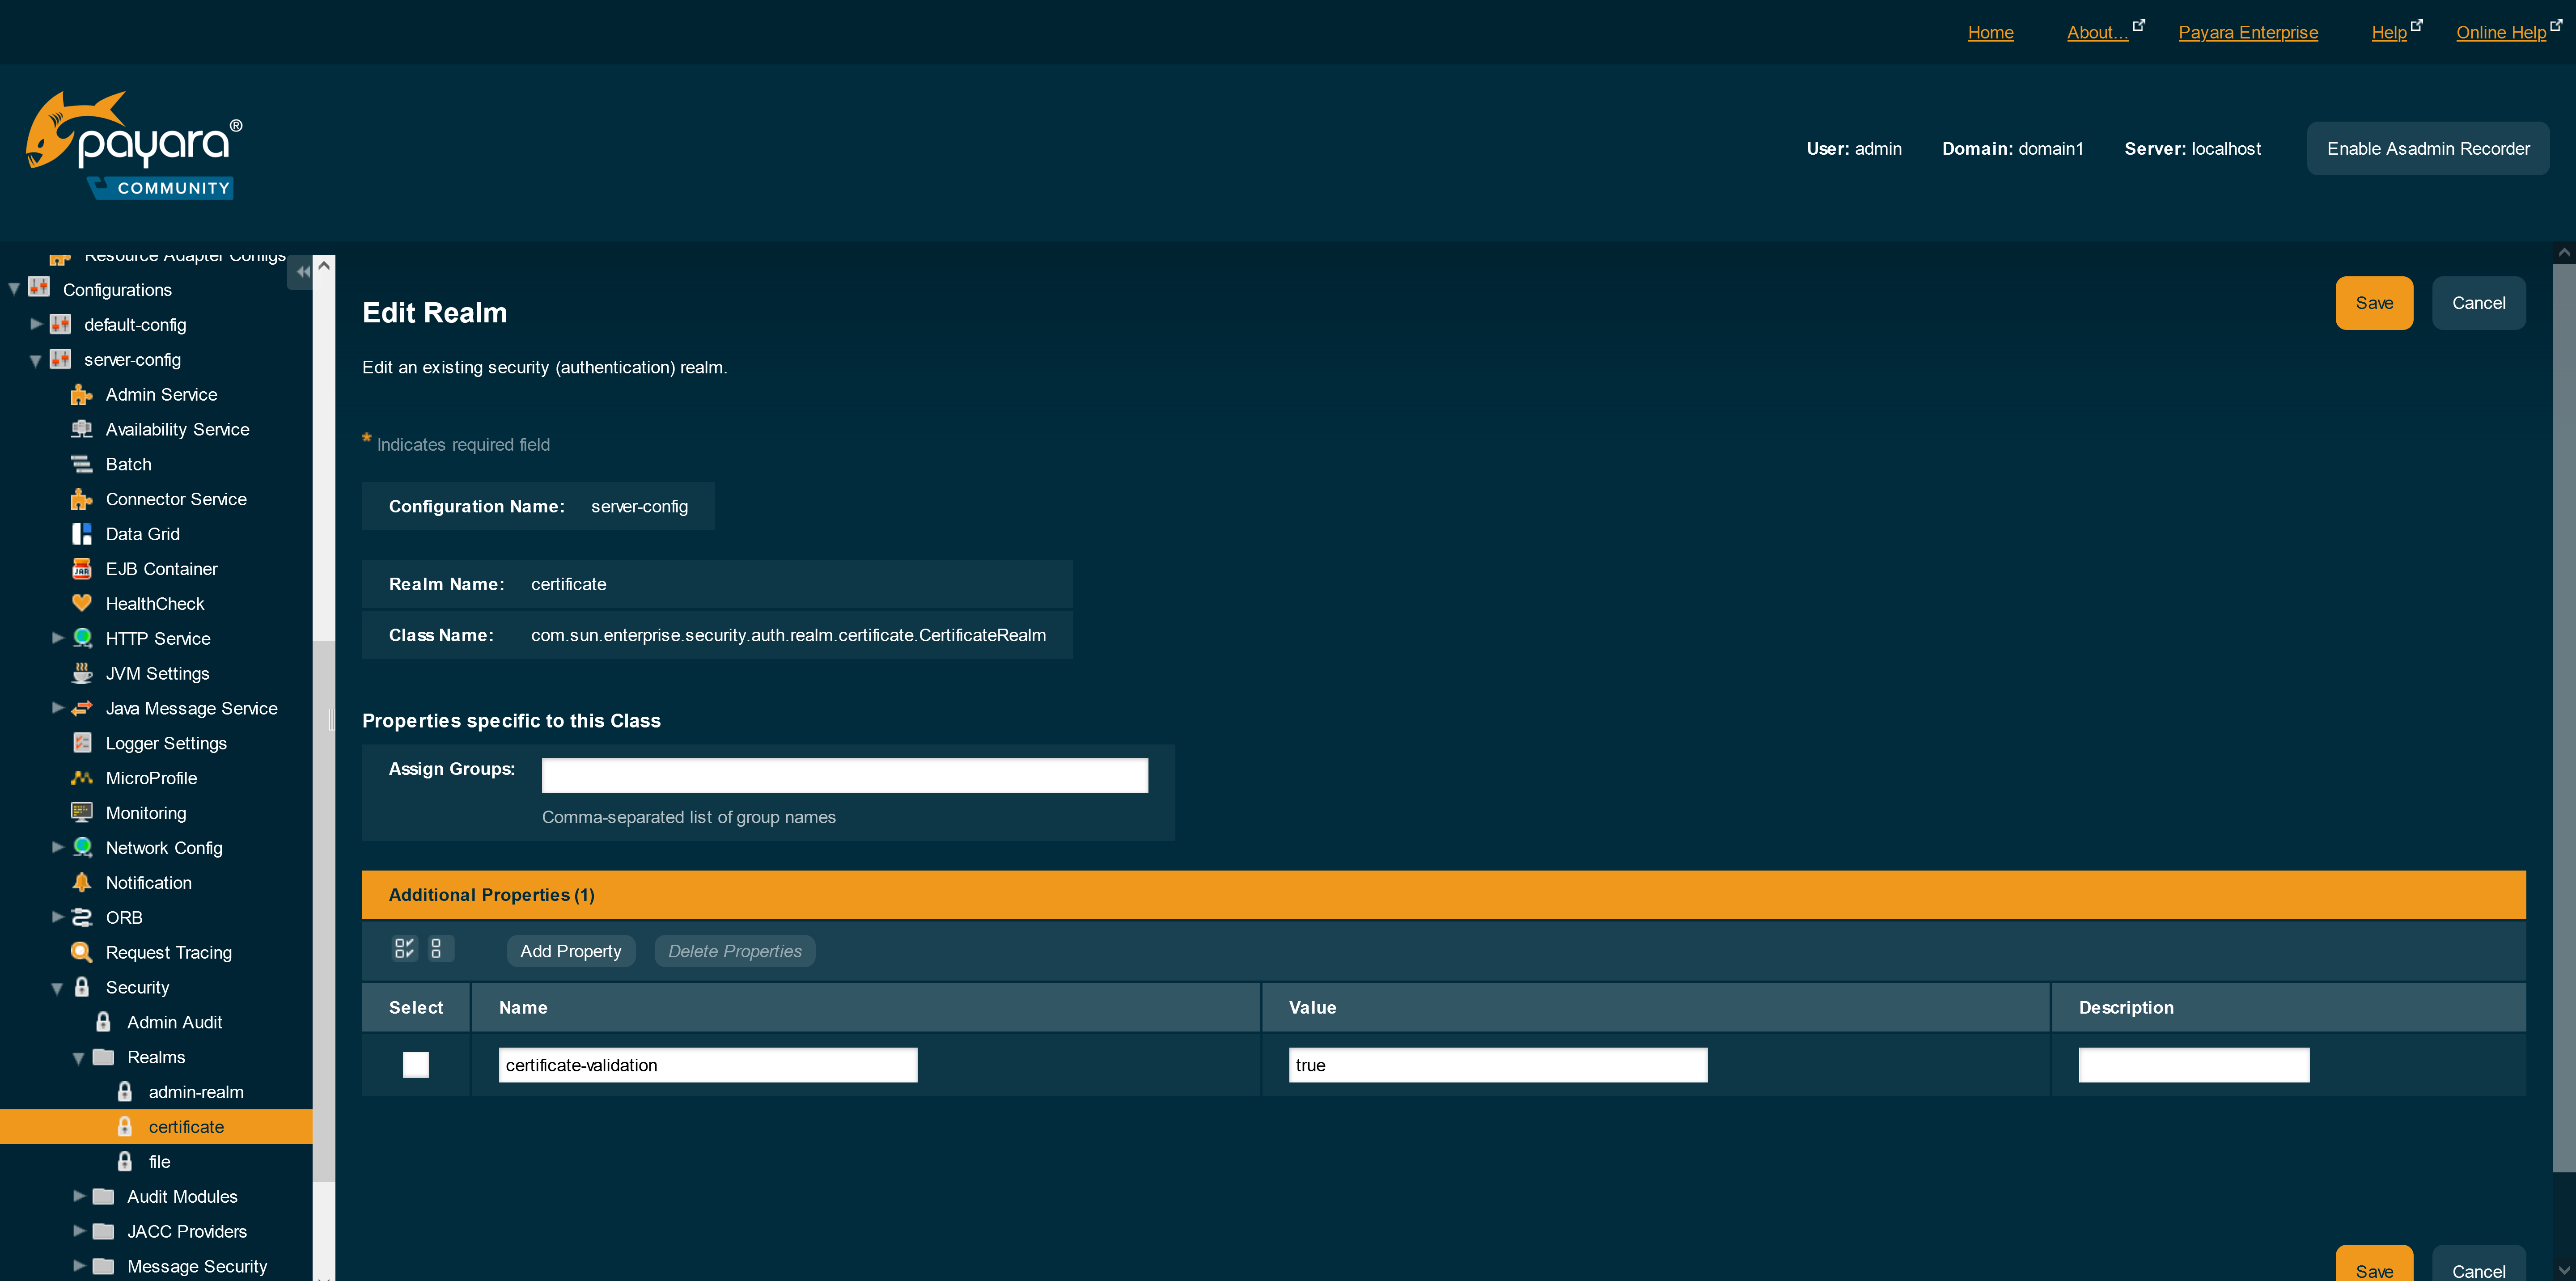Expand the ORB tree node
Screen dimensions: 2576x1281
58,917
